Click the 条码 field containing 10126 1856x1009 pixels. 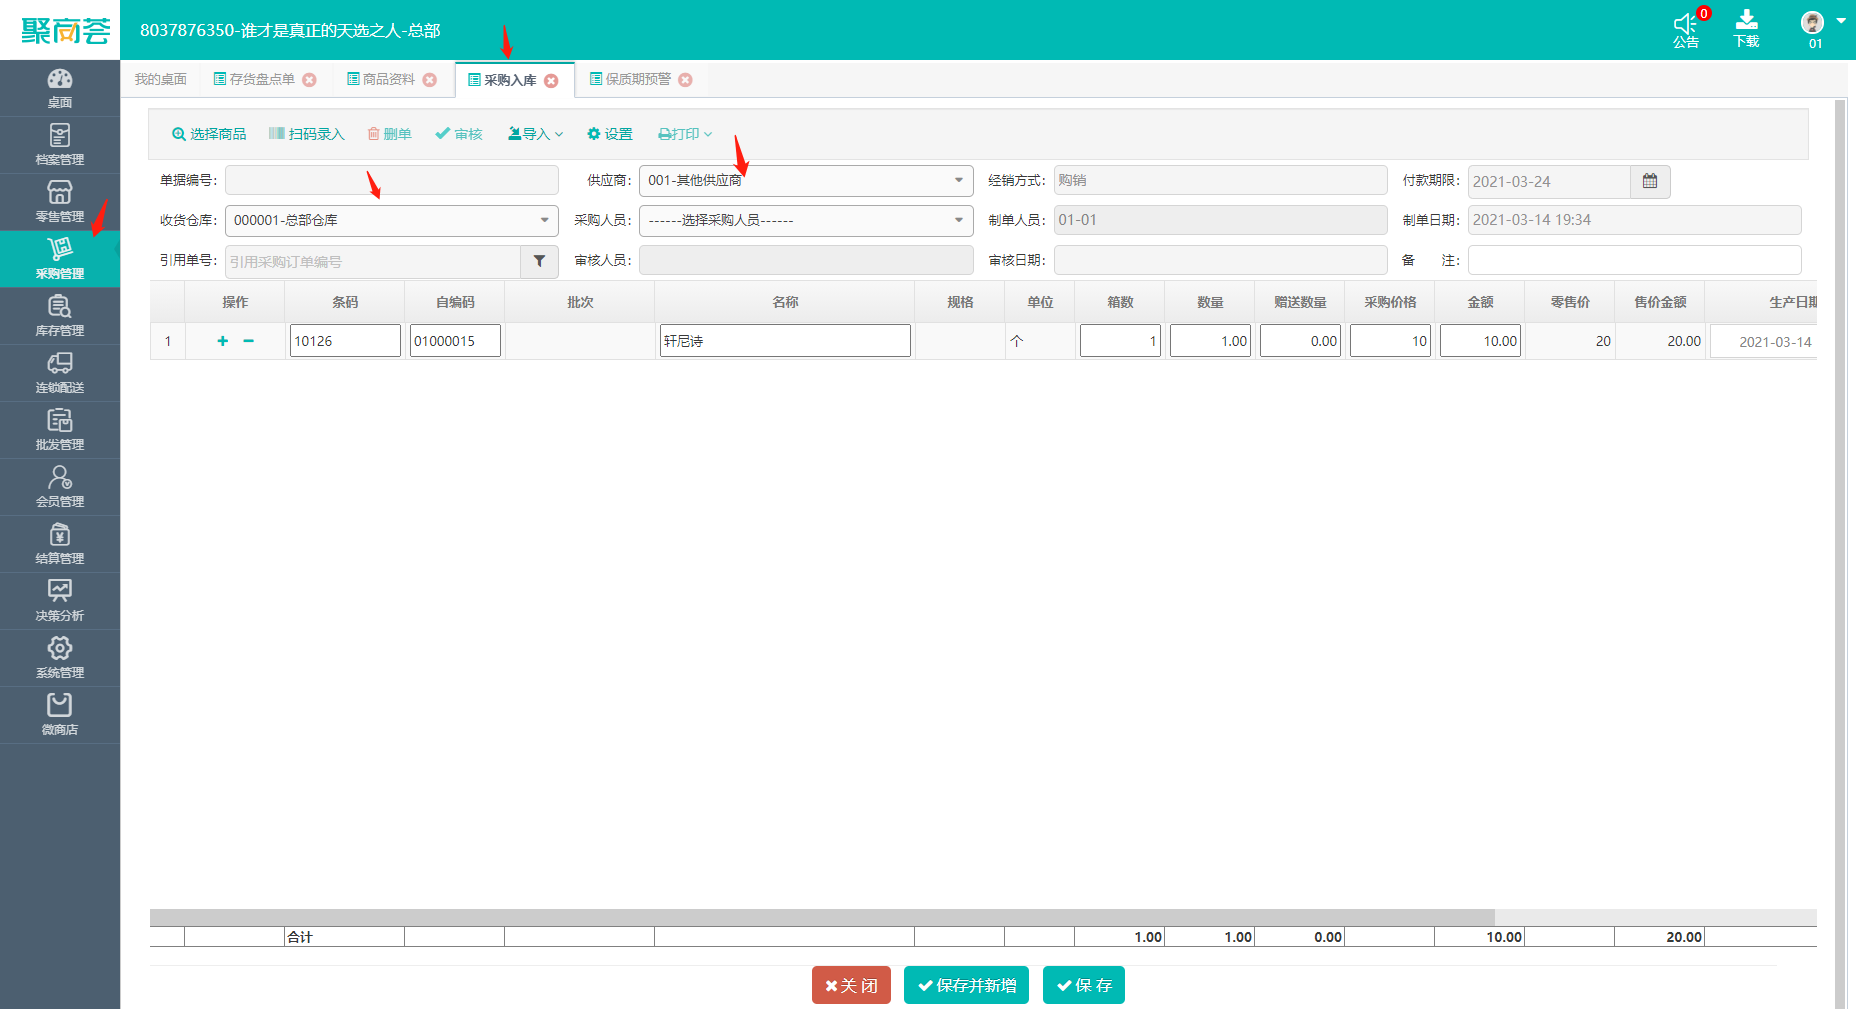[x=345, y=341]
